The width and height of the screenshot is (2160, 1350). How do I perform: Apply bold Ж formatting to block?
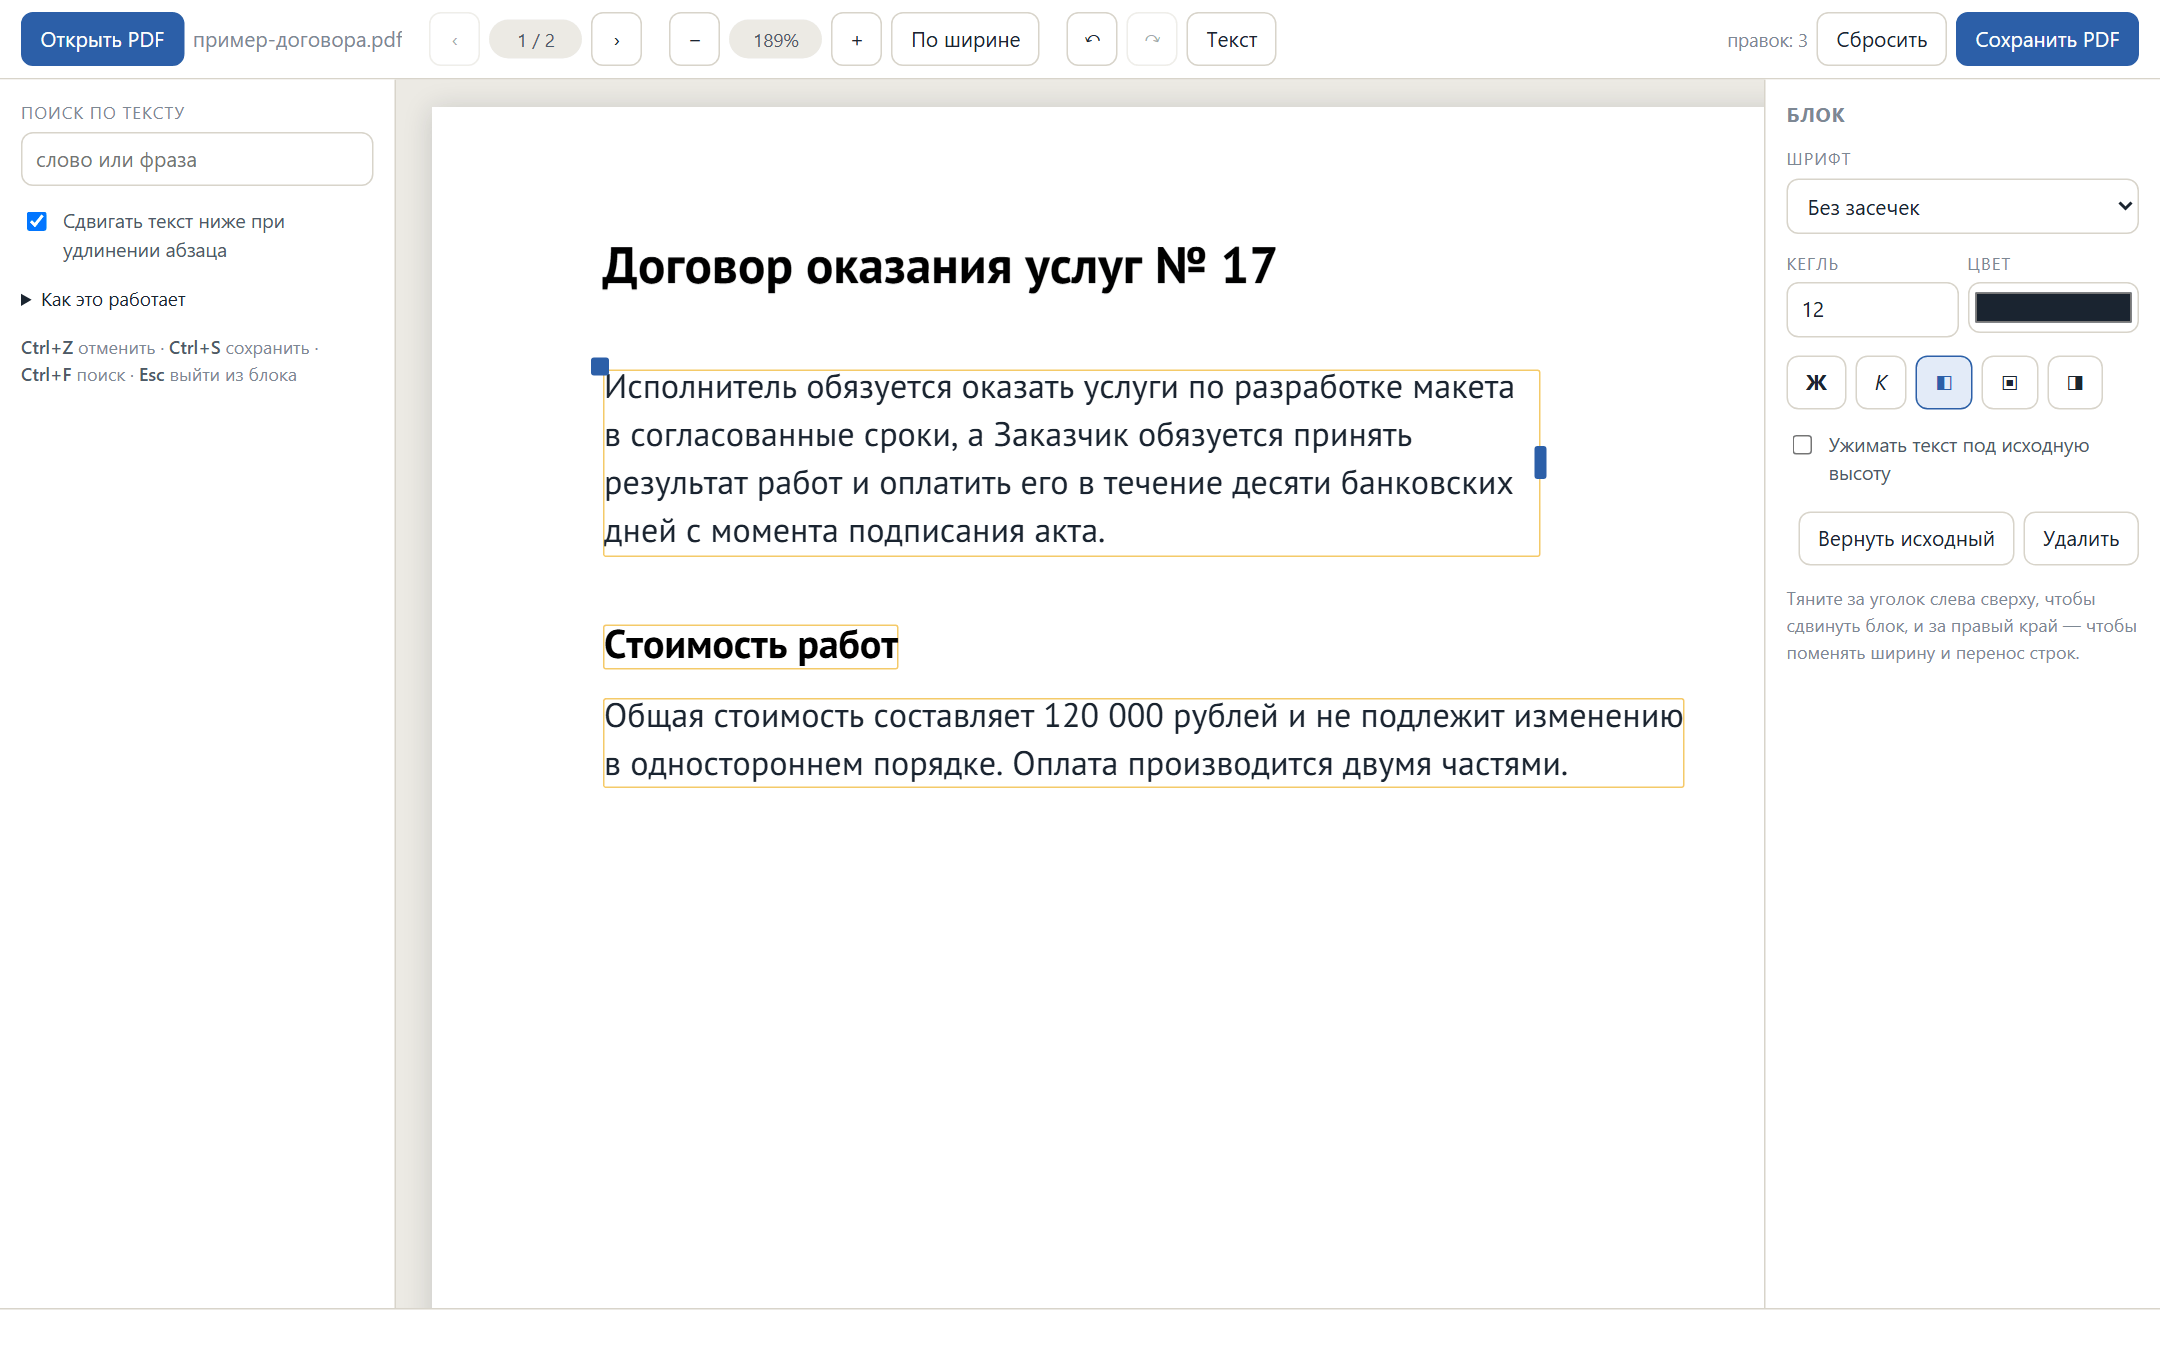coord(1816,383)
